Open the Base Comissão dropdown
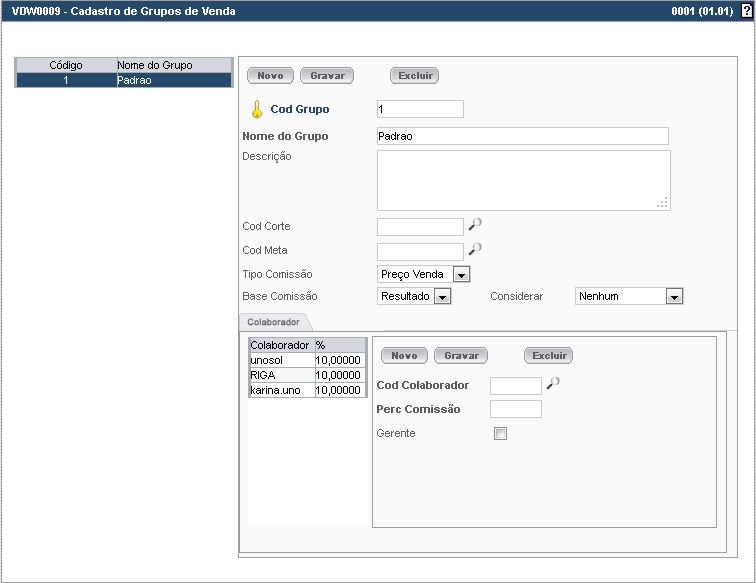The height and width of the screenshot is (583, 756). [442, 297]
